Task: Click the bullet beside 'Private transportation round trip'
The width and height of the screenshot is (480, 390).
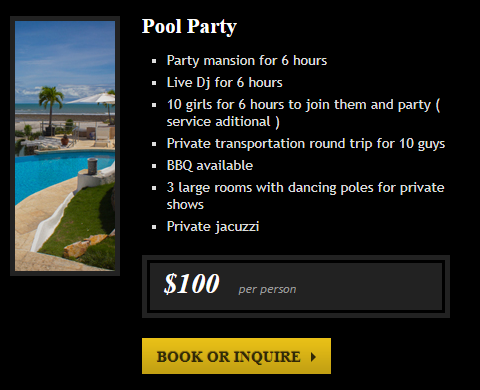Action: click(x=154, y=144)
